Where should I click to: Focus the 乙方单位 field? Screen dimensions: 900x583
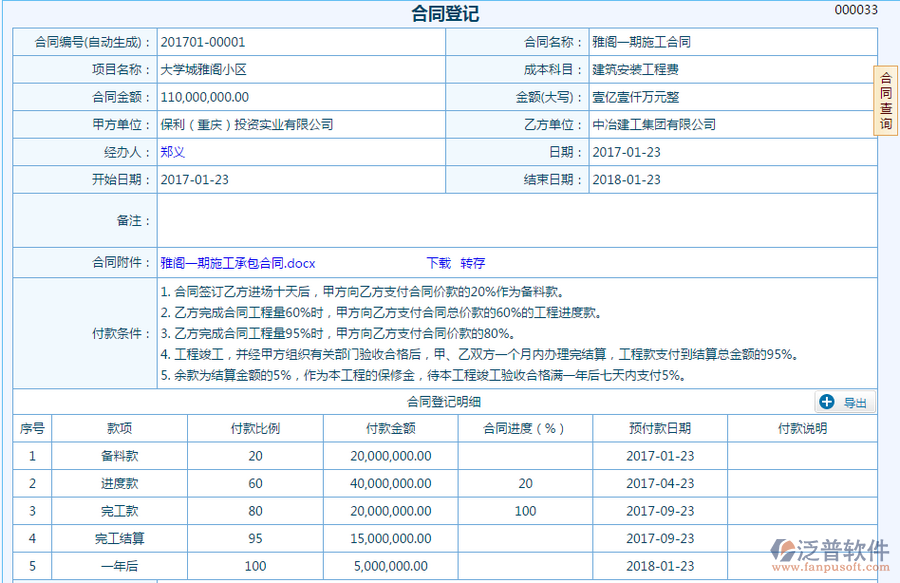[x=730, y=125]
